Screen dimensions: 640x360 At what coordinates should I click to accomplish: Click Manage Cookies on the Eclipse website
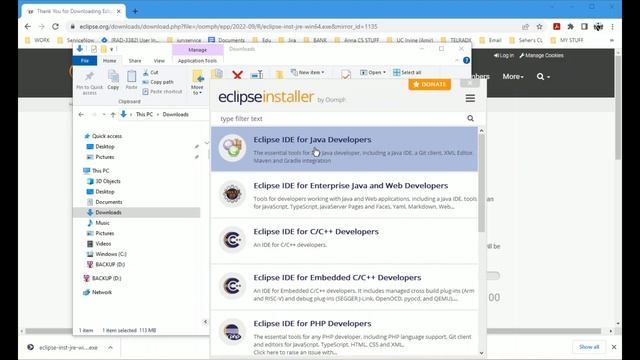[541, 55]
